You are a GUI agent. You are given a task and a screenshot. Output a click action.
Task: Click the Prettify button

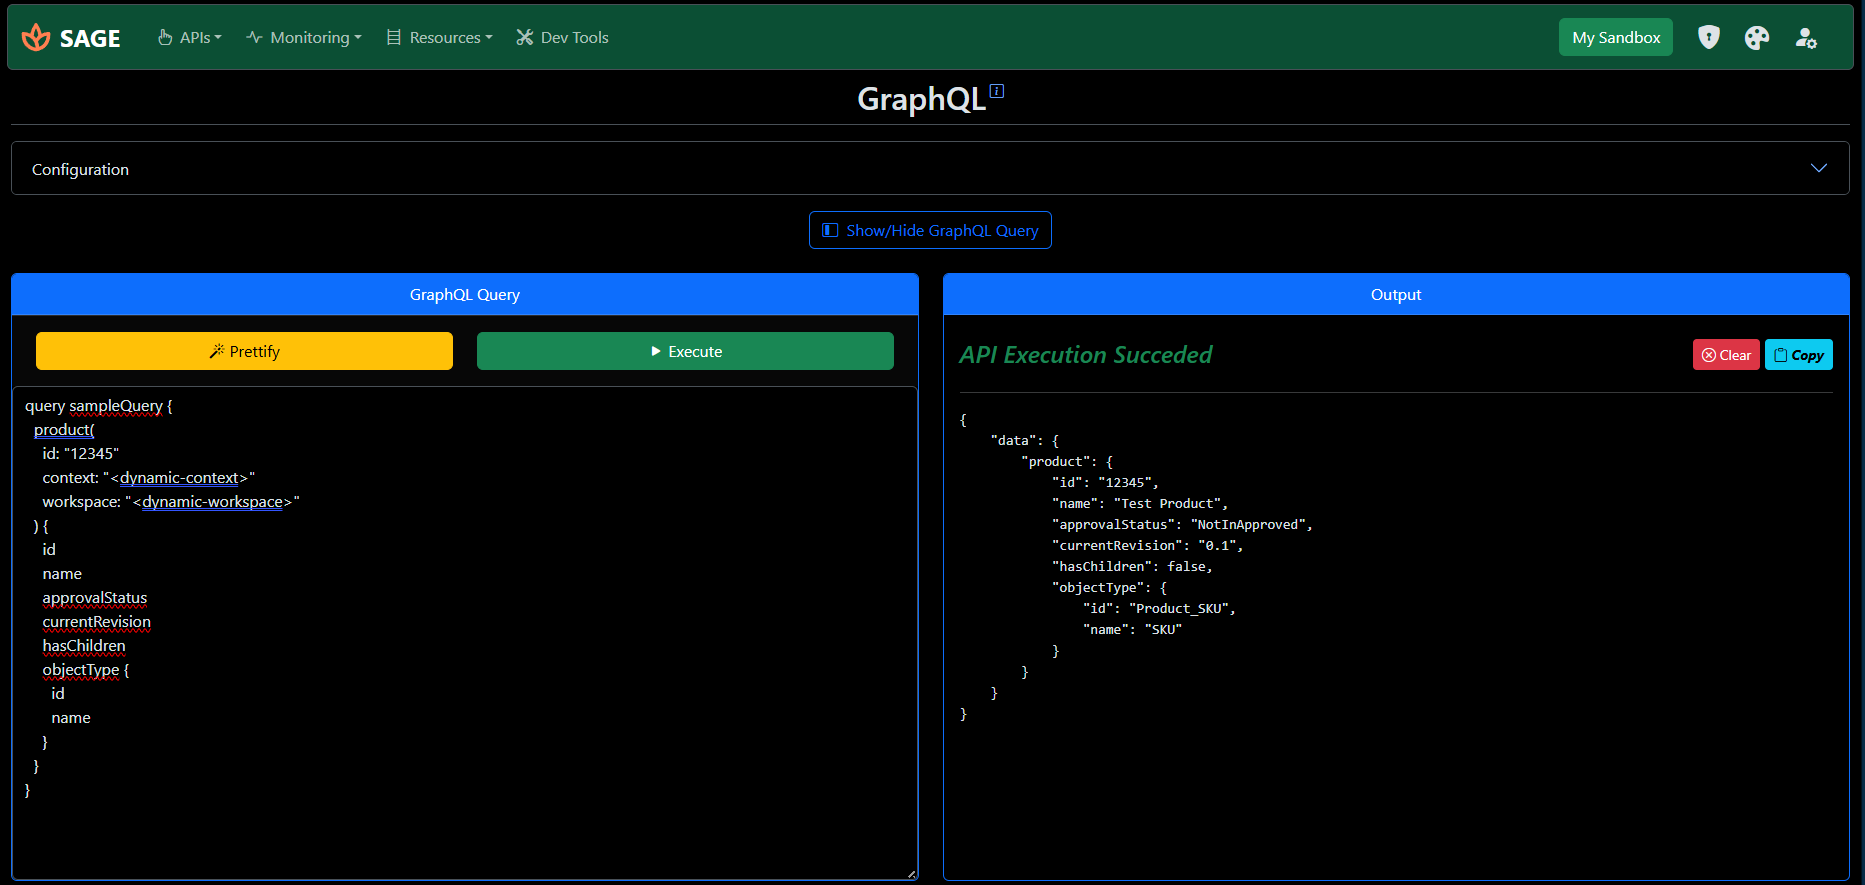244,351
